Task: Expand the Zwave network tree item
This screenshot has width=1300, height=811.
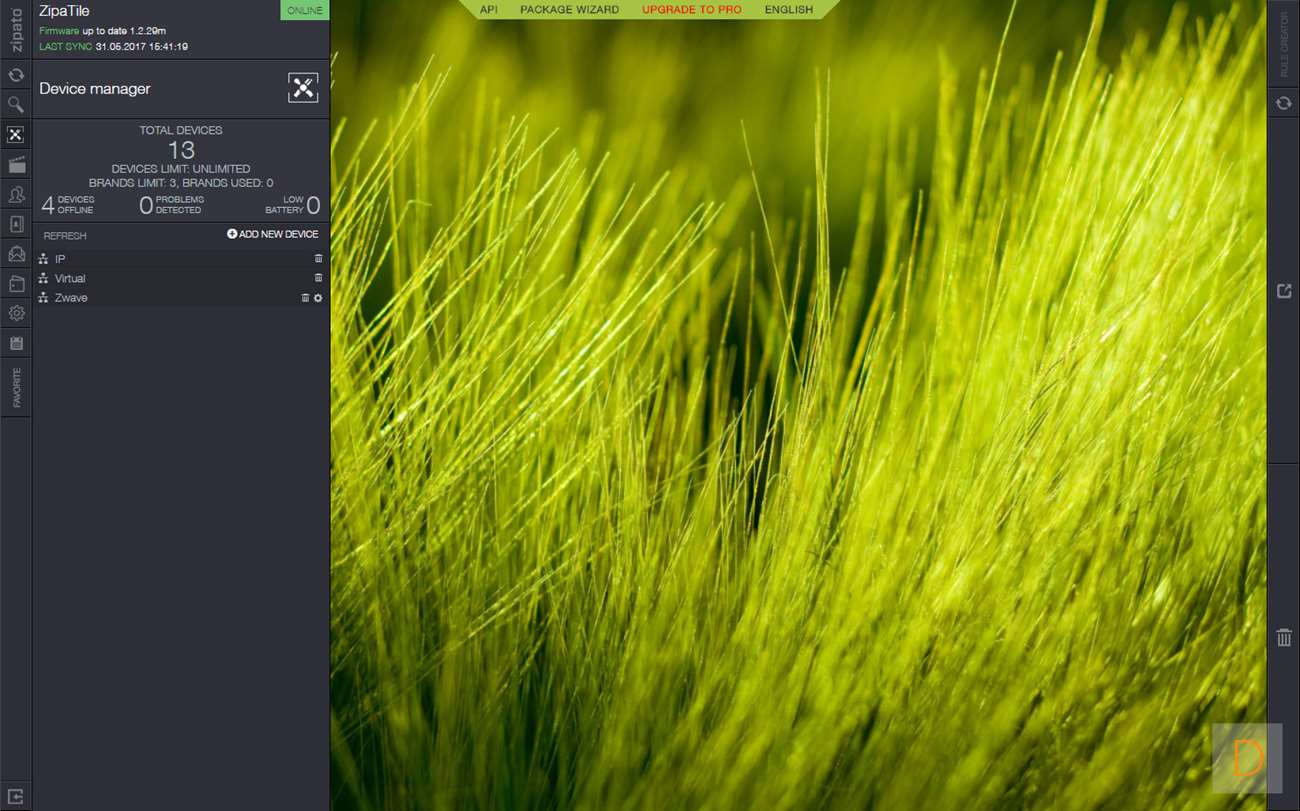Action: [44, 298]
